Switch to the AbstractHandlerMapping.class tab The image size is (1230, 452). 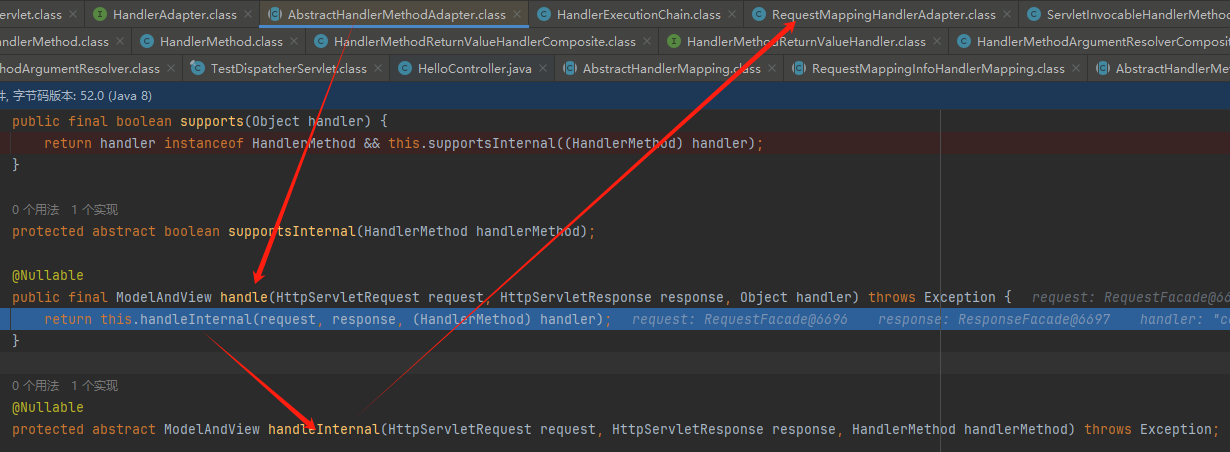click(671, 69)
